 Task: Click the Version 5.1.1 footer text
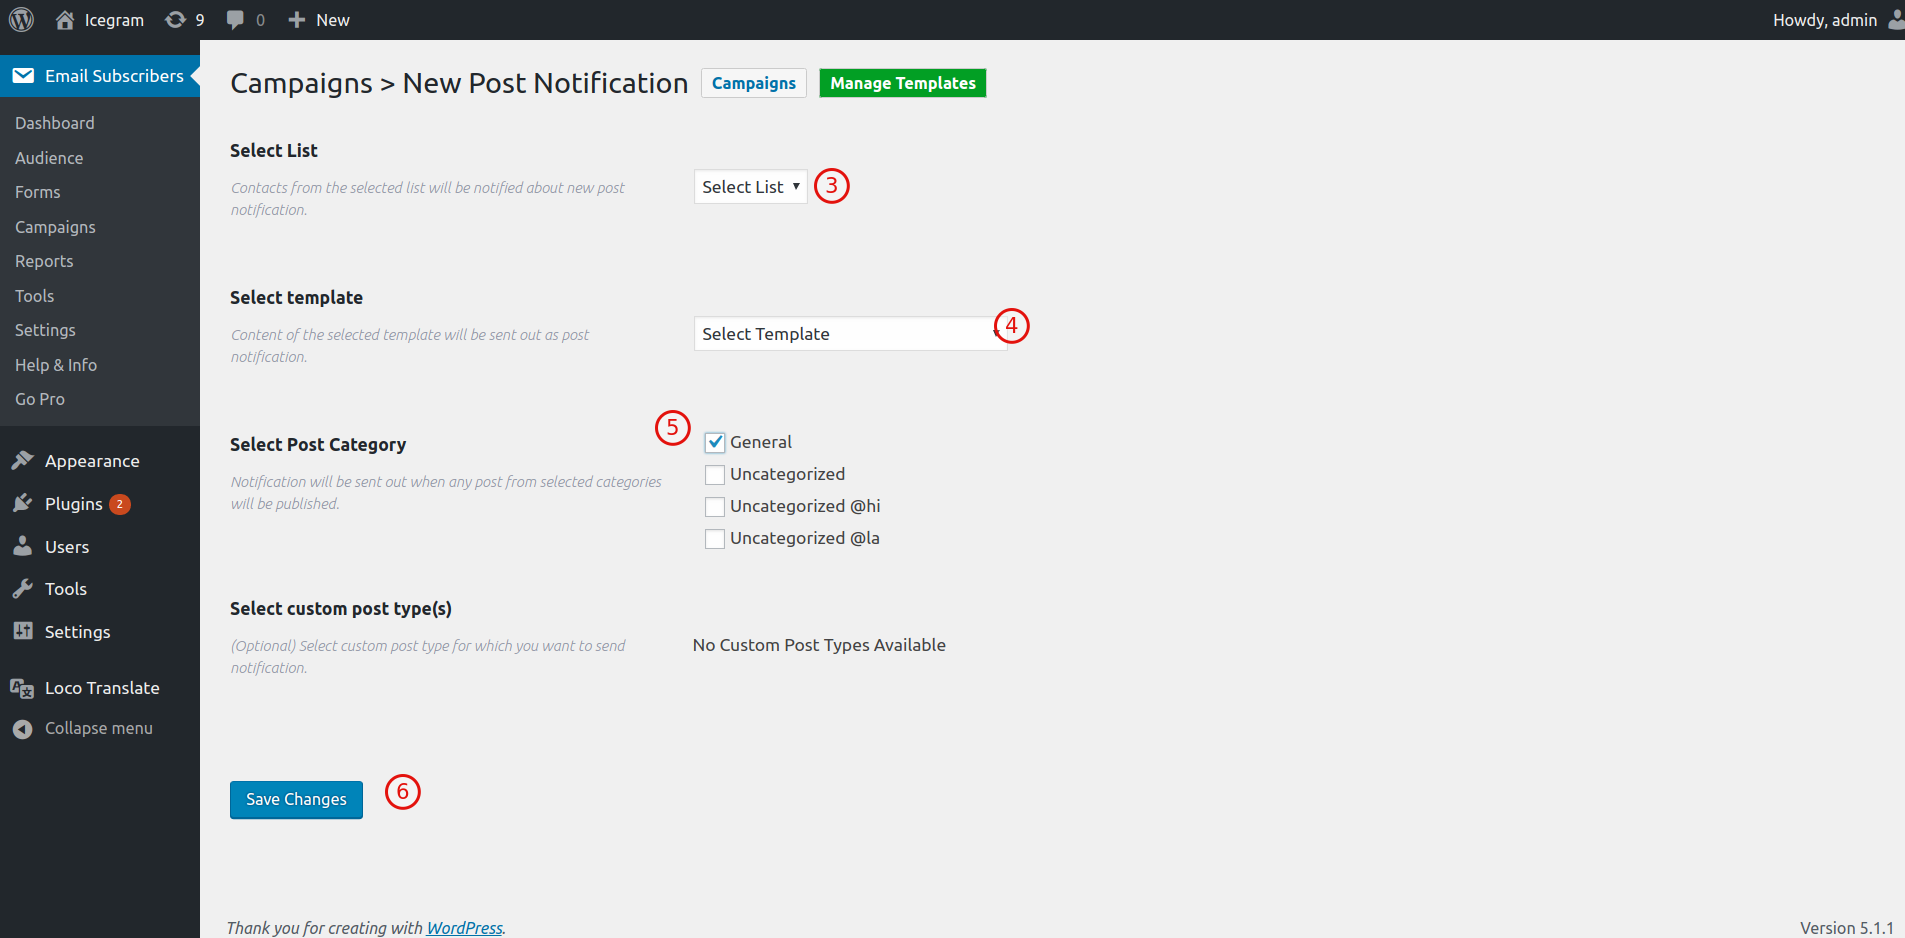1847,928
